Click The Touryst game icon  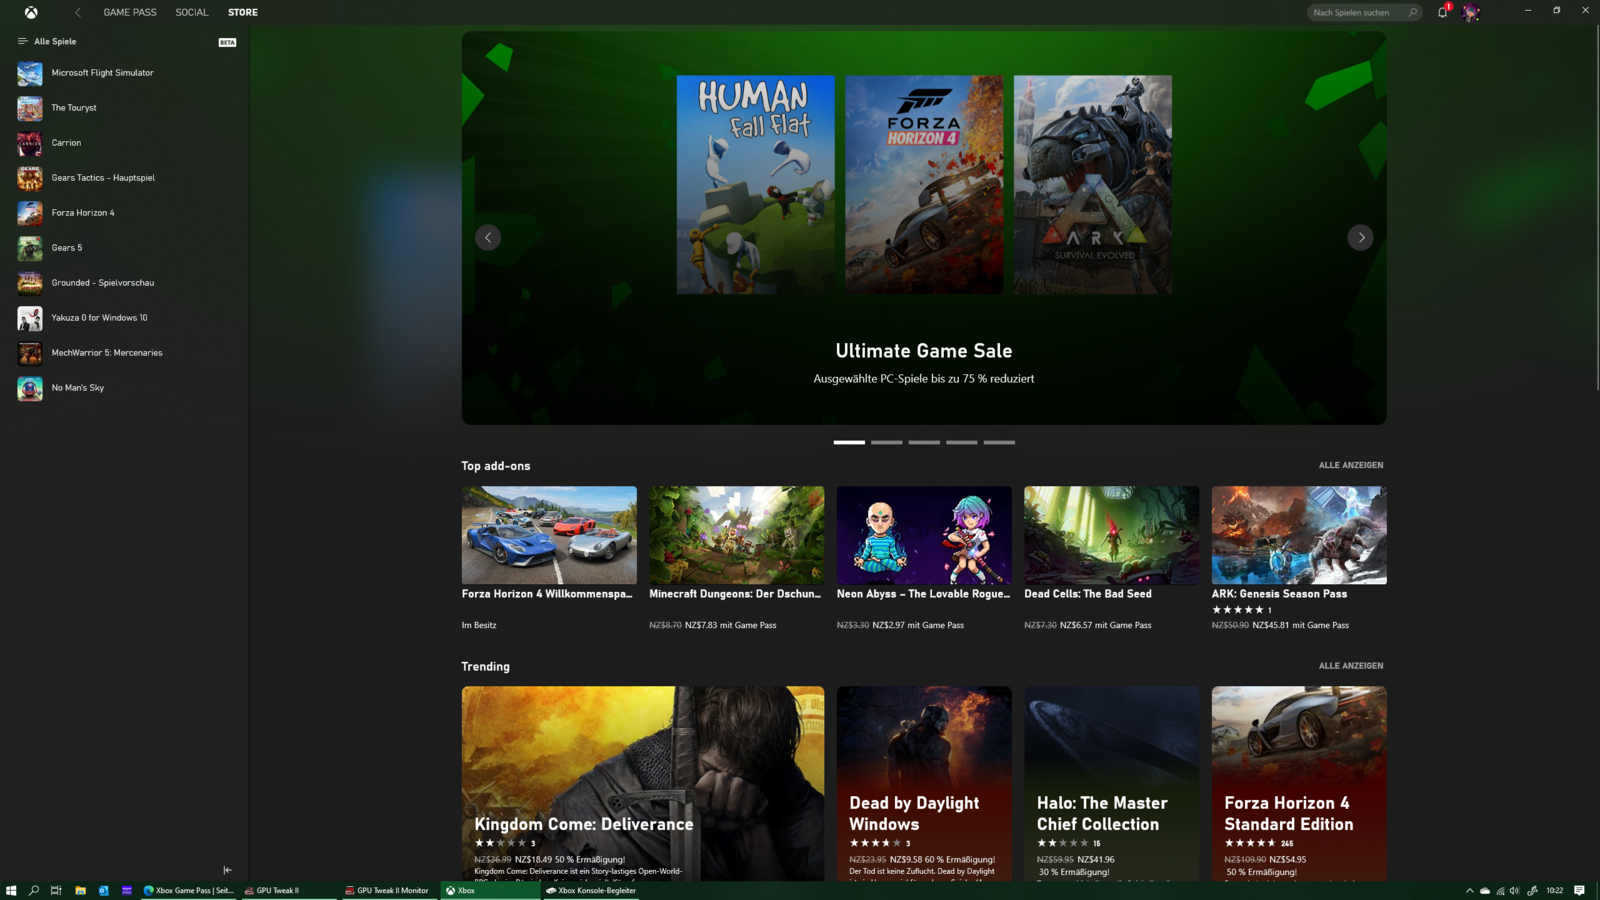click(x=30, y=108)
